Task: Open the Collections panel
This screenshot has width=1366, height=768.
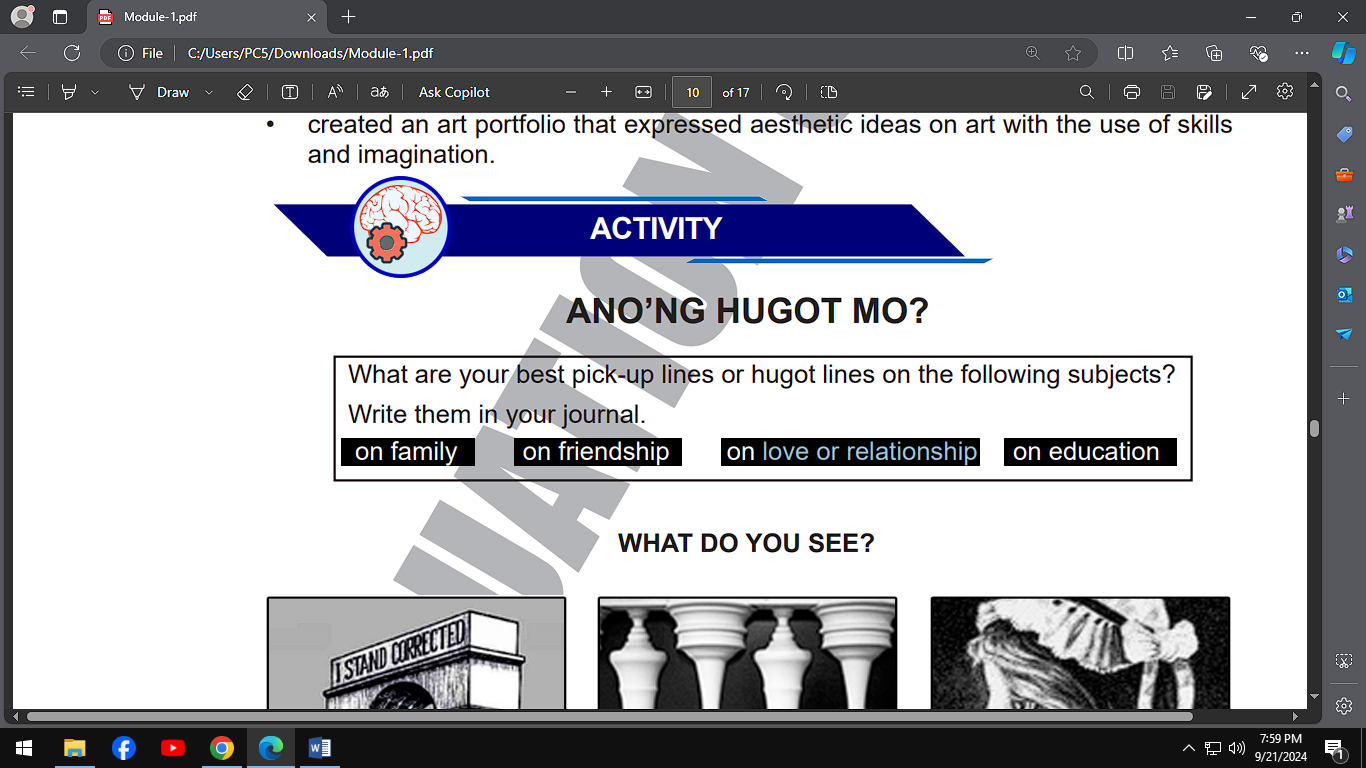Action: 1214,53
